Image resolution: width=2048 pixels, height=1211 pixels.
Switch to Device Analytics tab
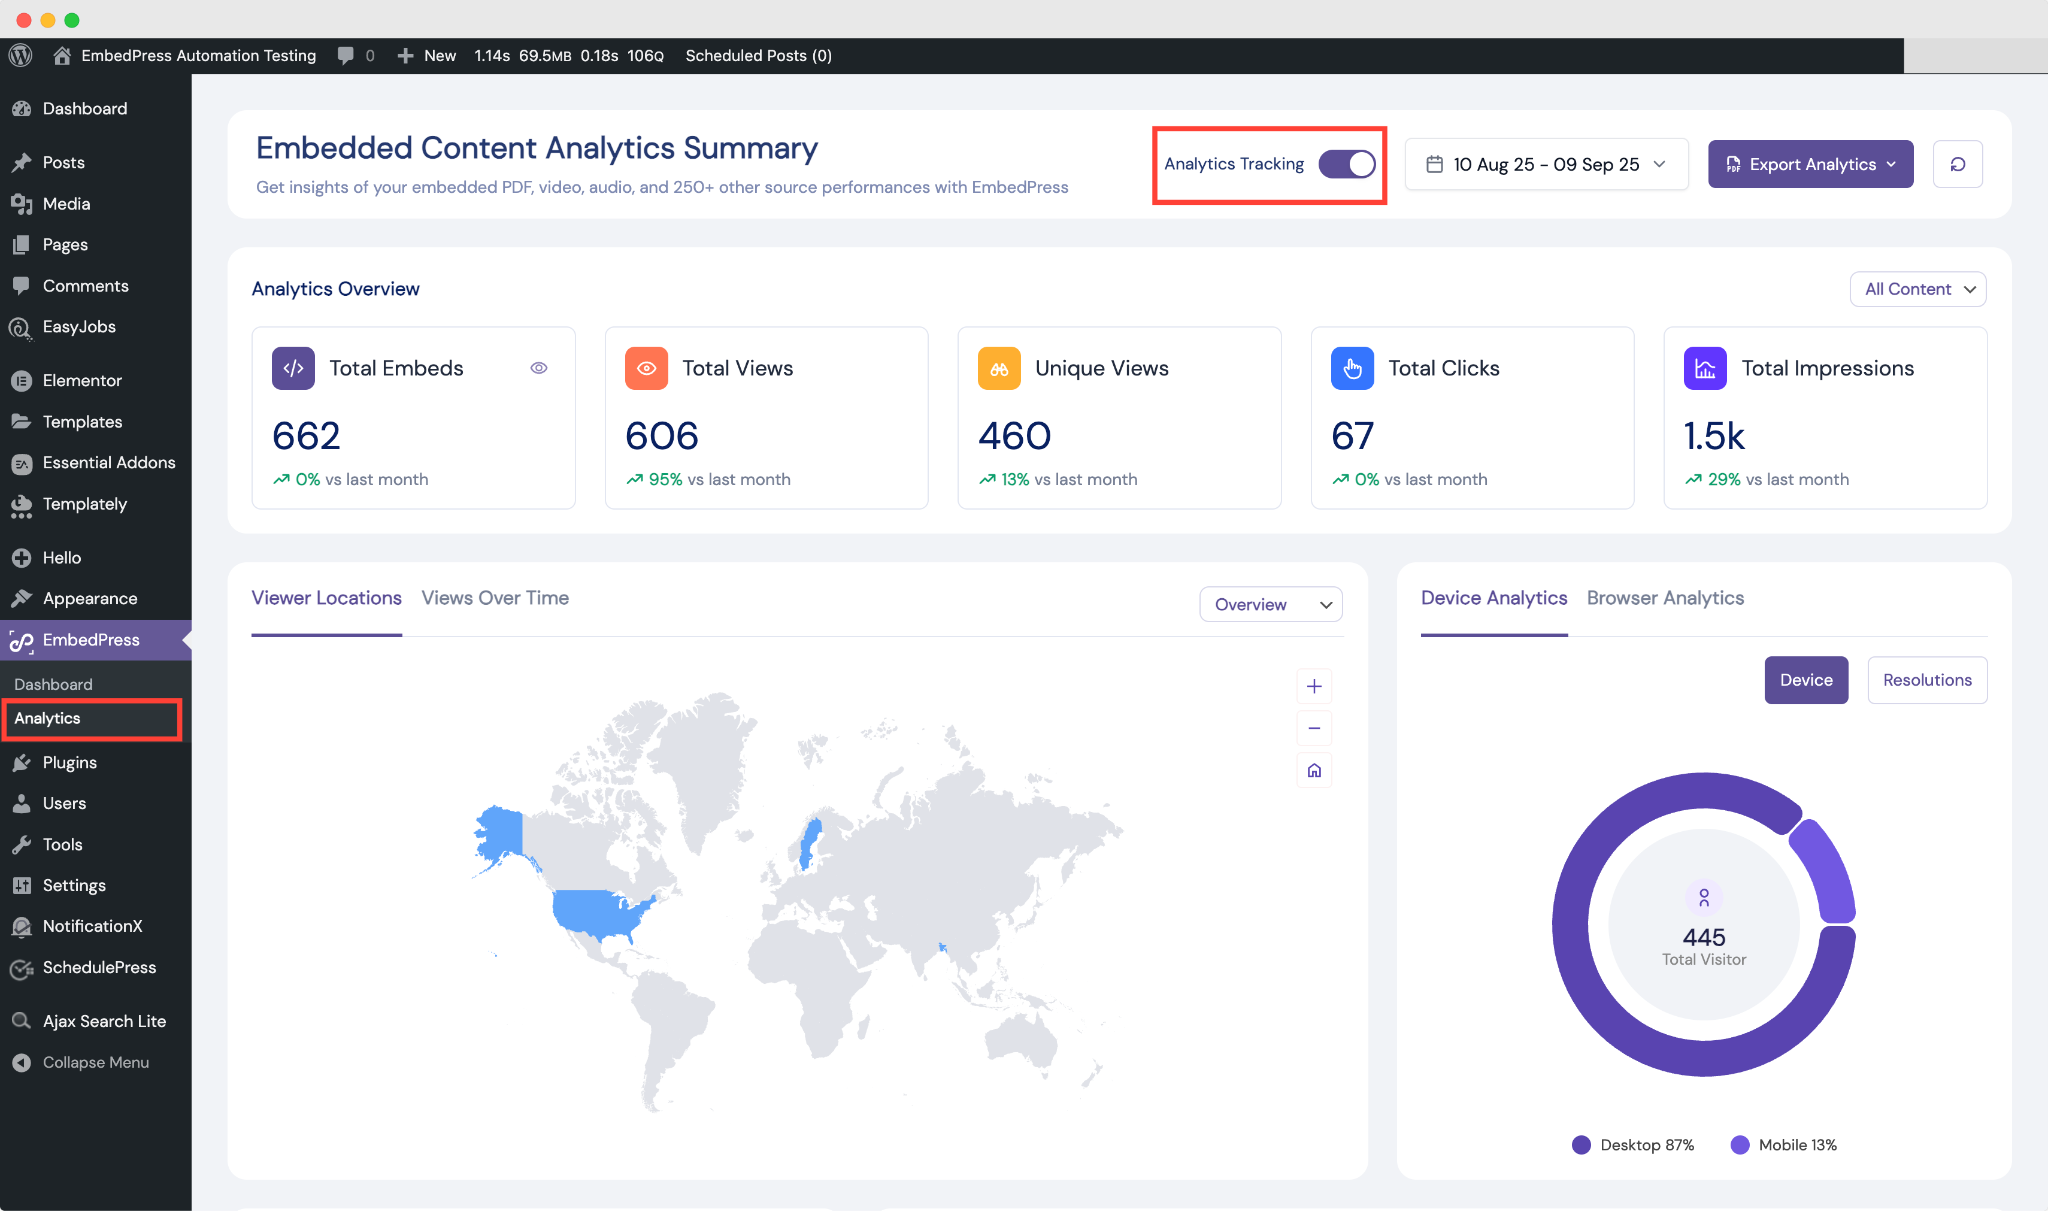click(1494, 598)
